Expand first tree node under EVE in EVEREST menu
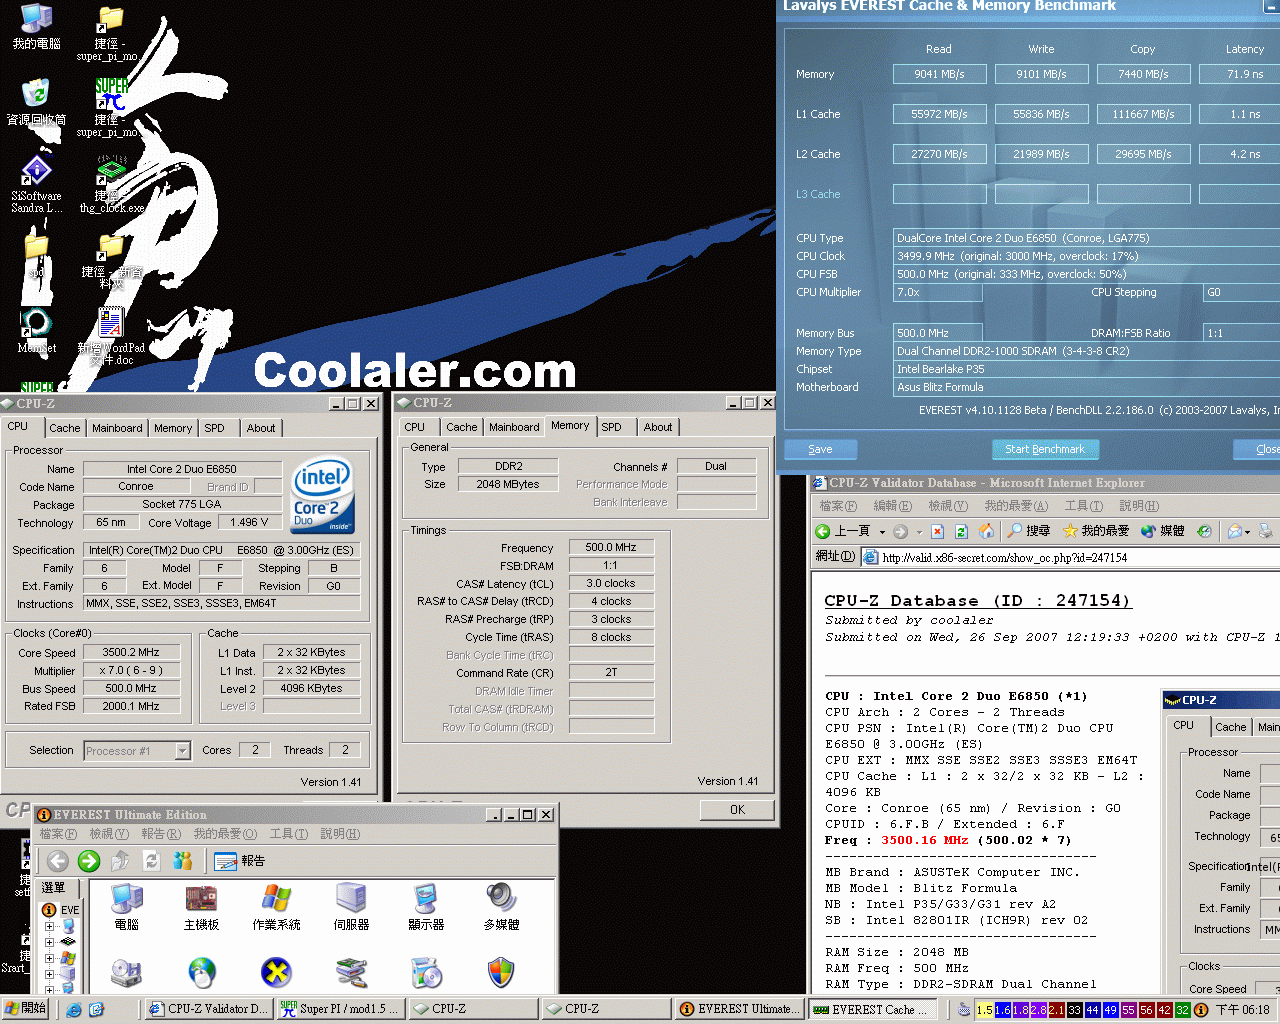The width and height of the screenshot is (1280, 1024). pyautogui.click(x=49, y=926)
